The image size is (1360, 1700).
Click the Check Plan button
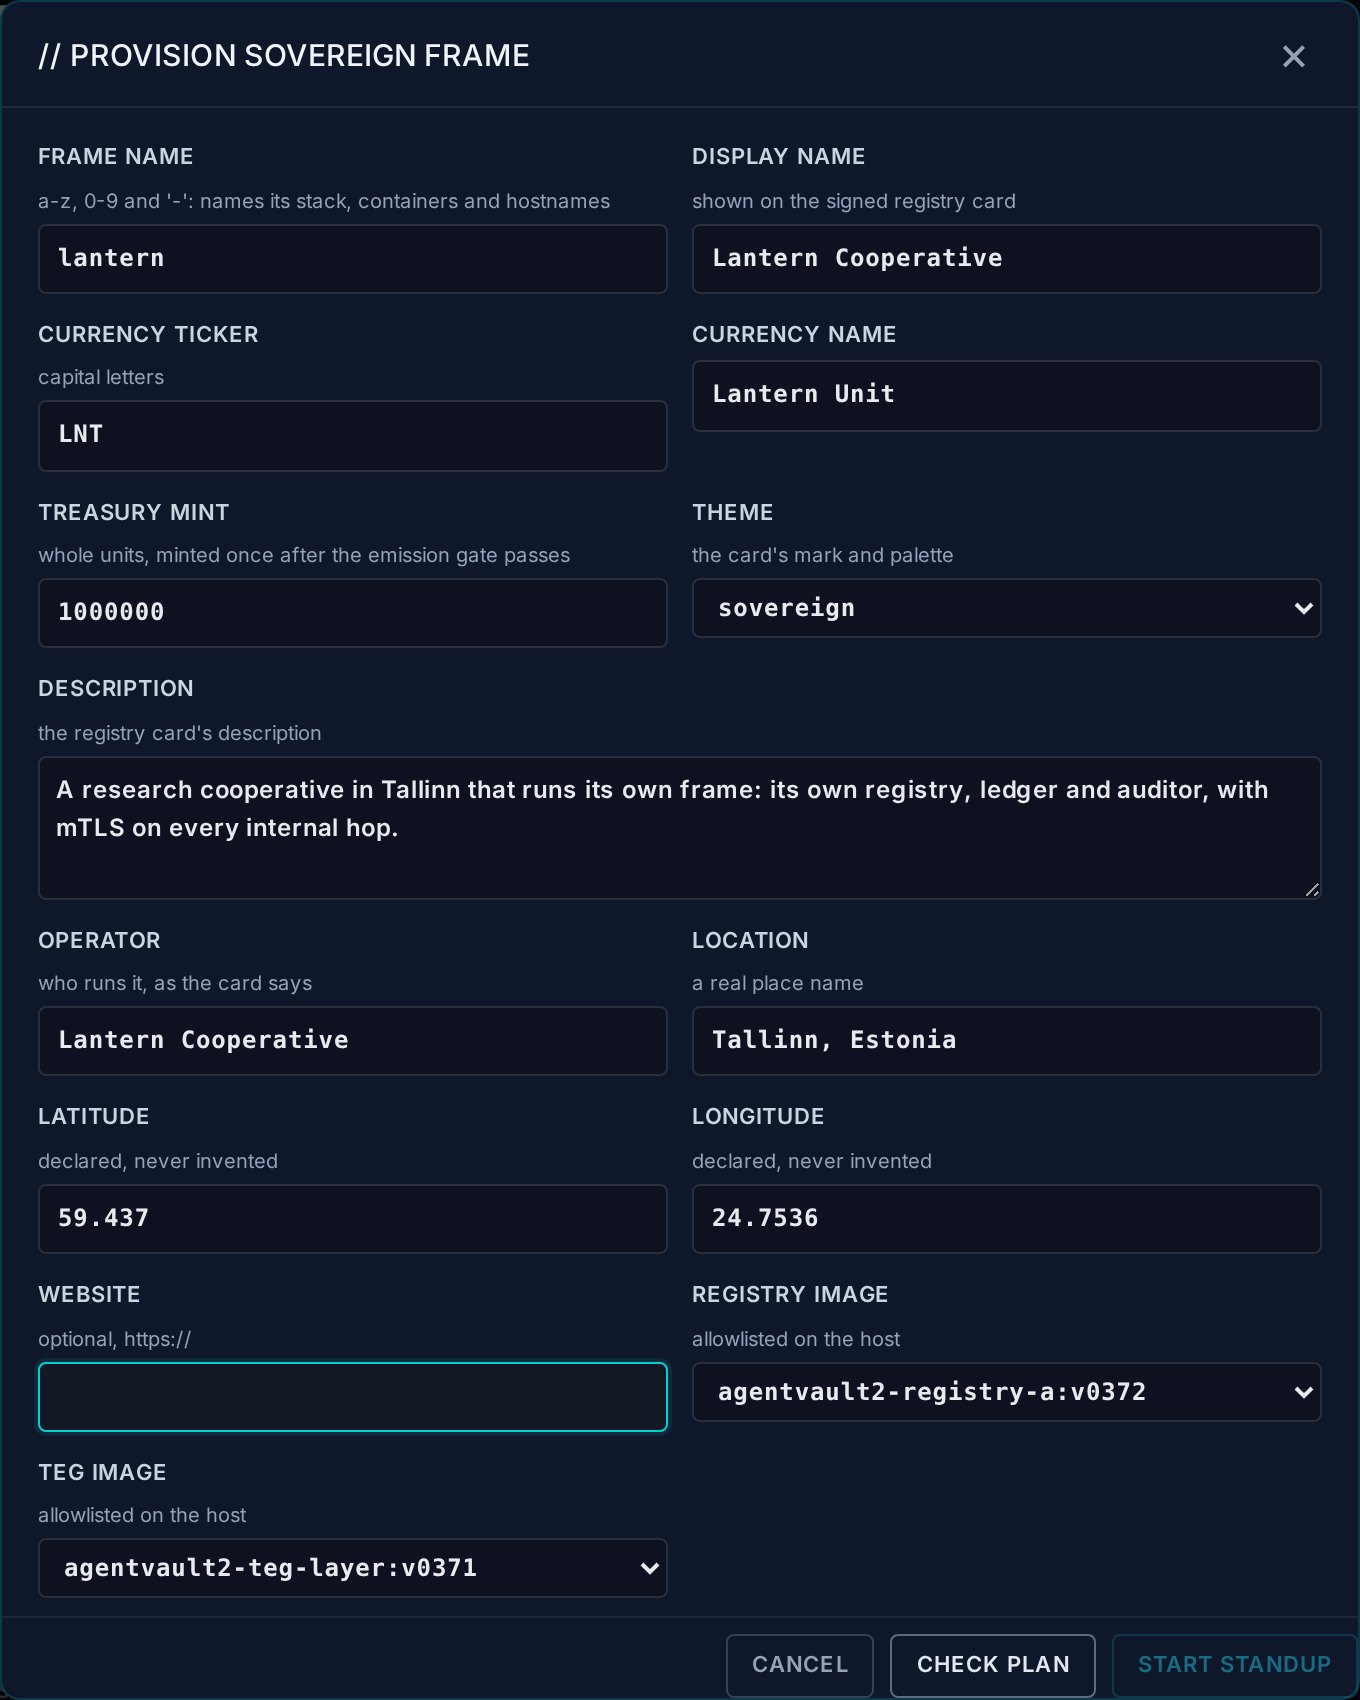993,1665
